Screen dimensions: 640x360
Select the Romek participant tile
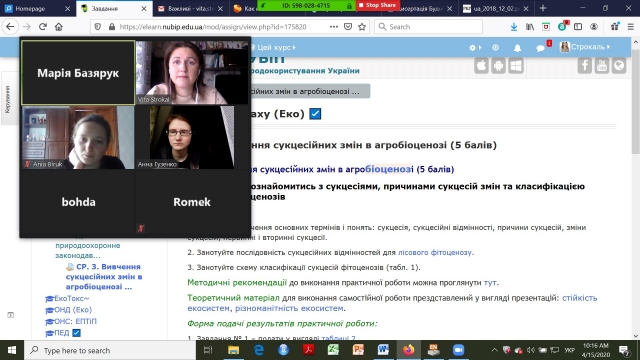pos(192,202)
